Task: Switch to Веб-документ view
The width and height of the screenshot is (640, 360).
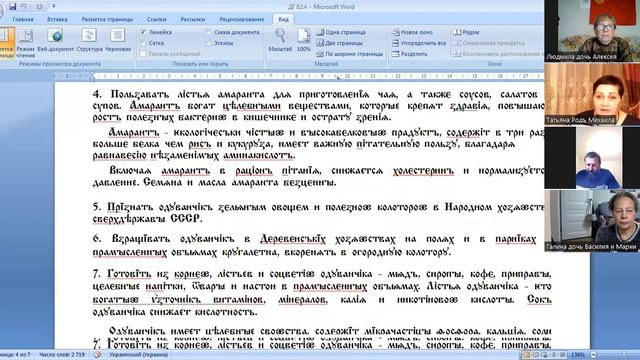Action: (56, 40)
